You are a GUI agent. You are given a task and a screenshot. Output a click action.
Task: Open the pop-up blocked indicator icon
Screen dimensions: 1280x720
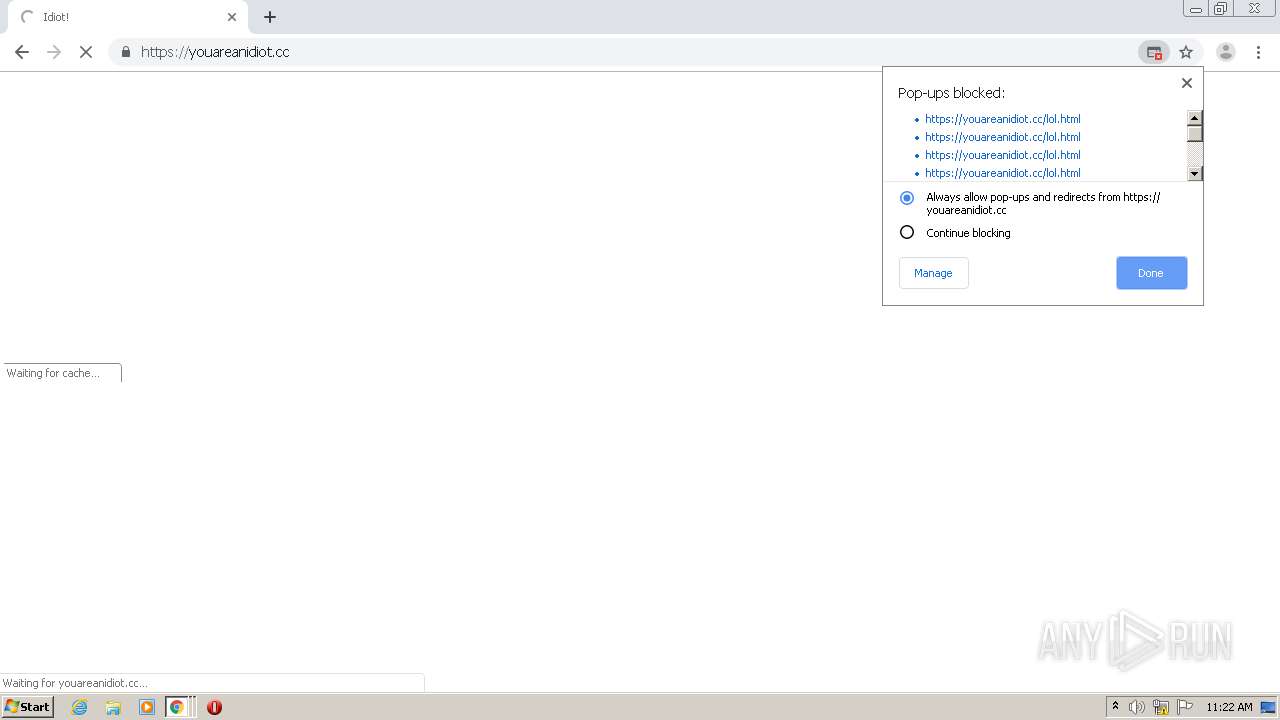(x=1154, y=52)
